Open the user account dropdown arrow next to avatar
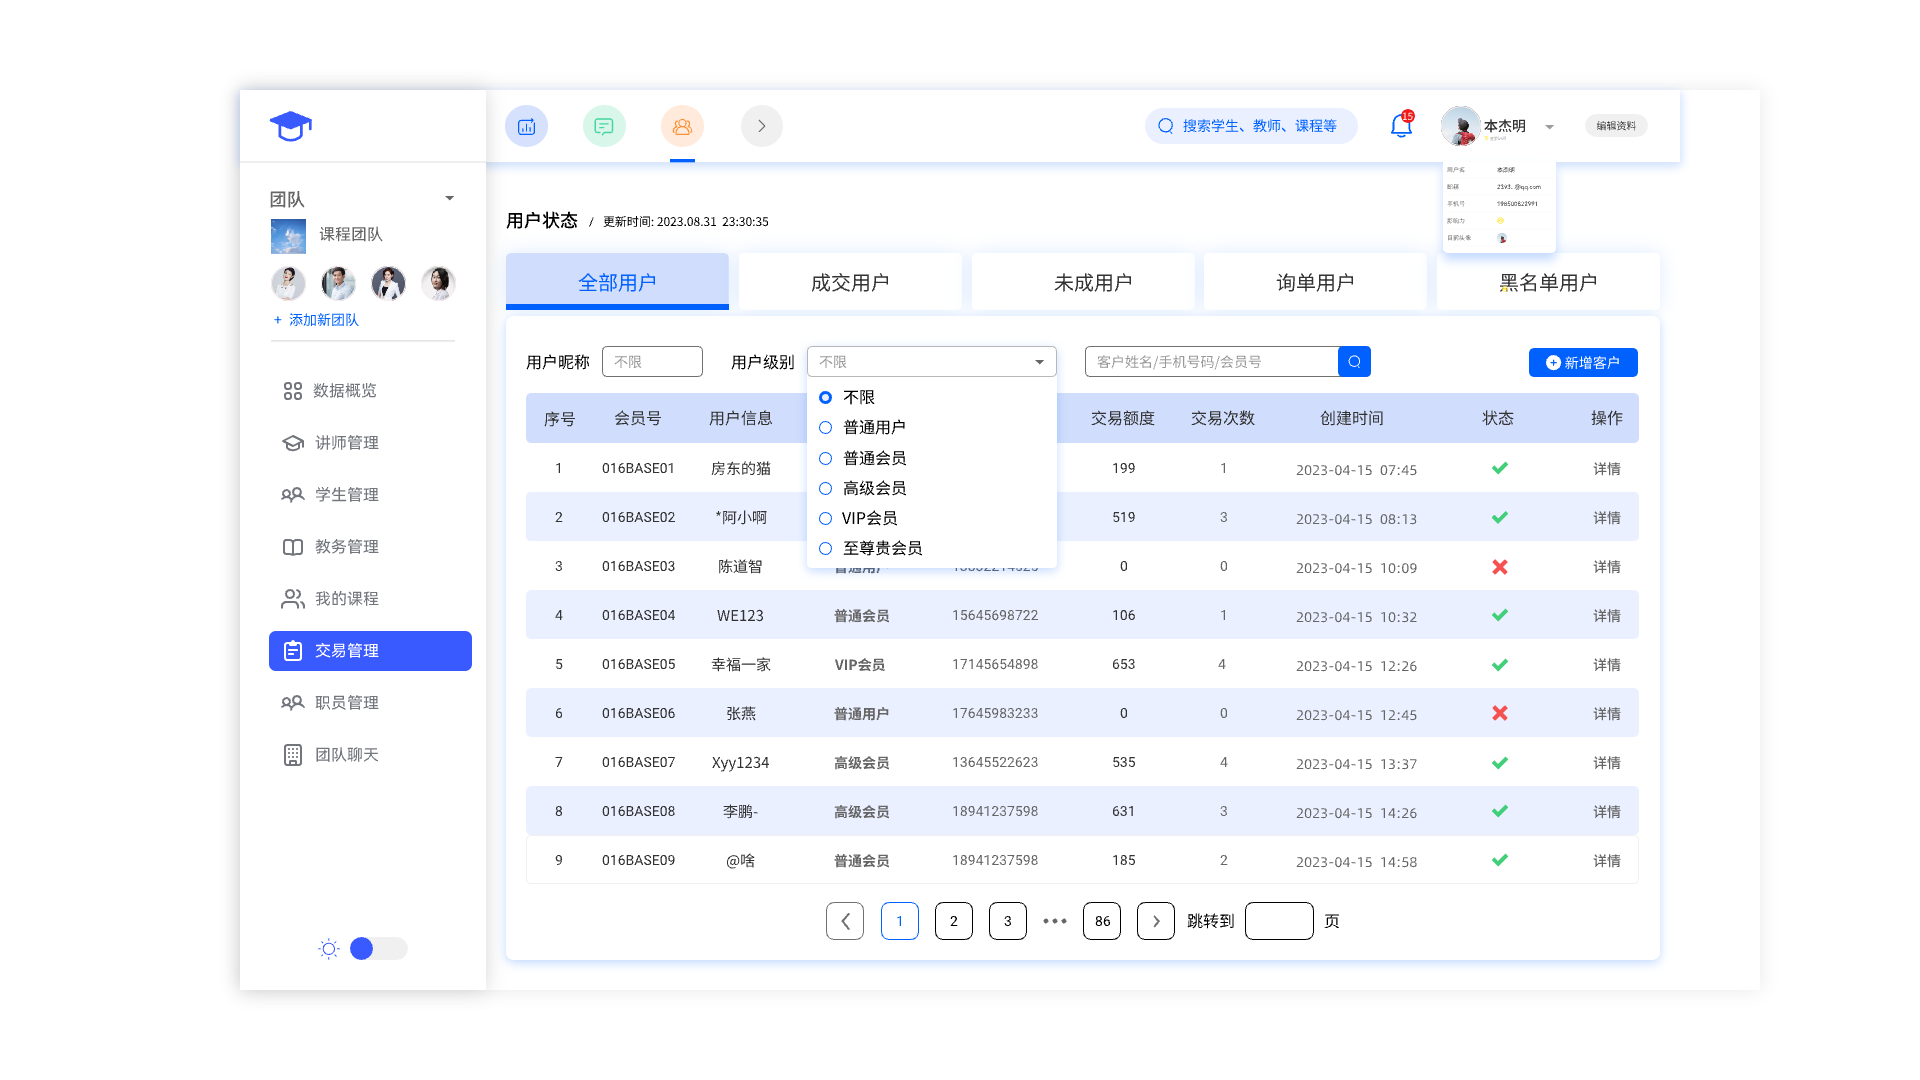 click(x=1549, y=127)
